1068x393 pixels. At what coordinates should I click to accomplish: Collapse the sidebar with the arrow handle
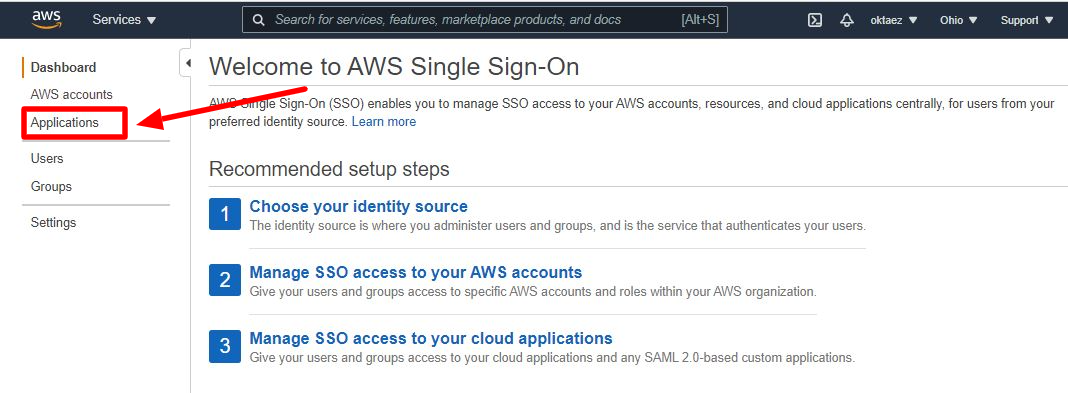(187, 63)
